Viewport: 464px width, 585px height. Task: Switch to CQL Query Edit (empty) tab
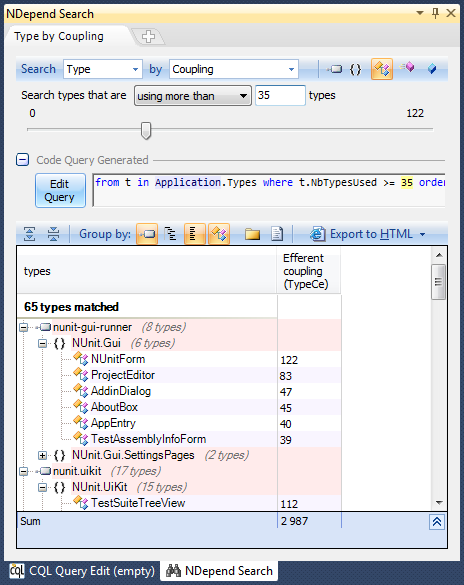coord(82,571)
